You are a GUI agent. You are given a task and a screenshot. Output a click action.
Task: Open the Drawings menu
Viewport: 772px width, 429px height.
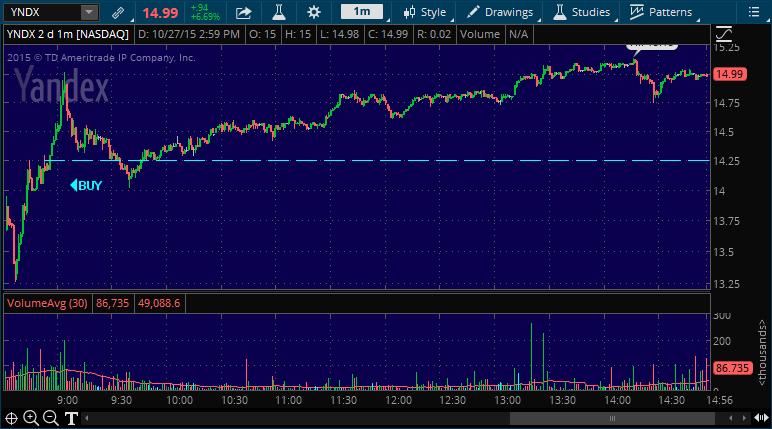coord(500,12)
